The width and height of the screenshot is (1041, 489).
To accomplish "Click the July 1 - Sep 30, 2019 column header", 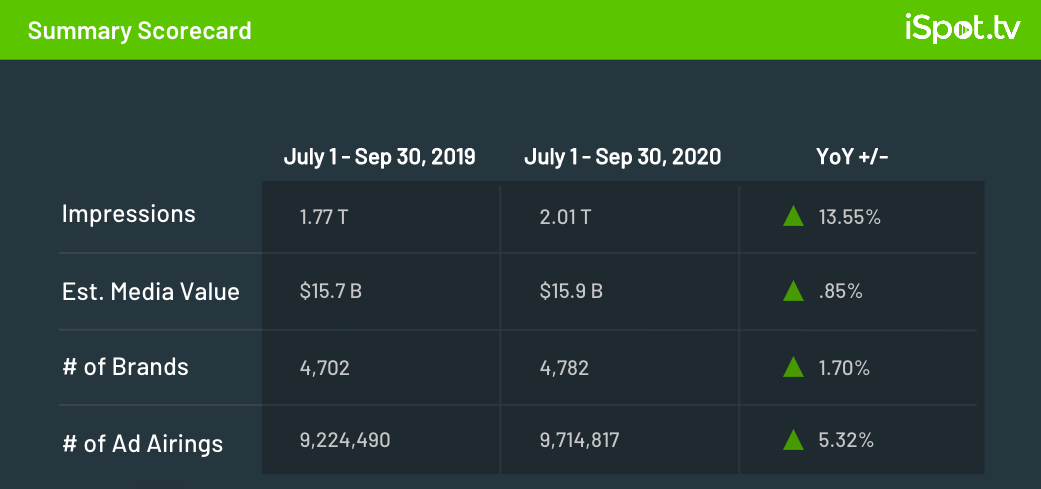I will pos(379,157).
